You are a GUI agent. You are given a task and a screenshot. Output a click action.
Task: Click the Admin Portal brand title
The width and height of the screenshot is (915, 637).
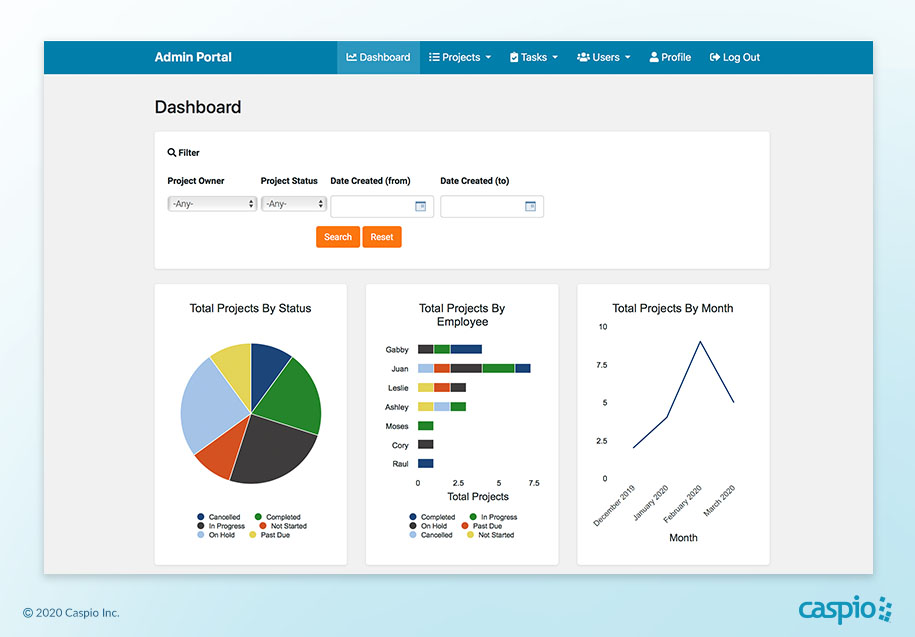click(193, 58)
